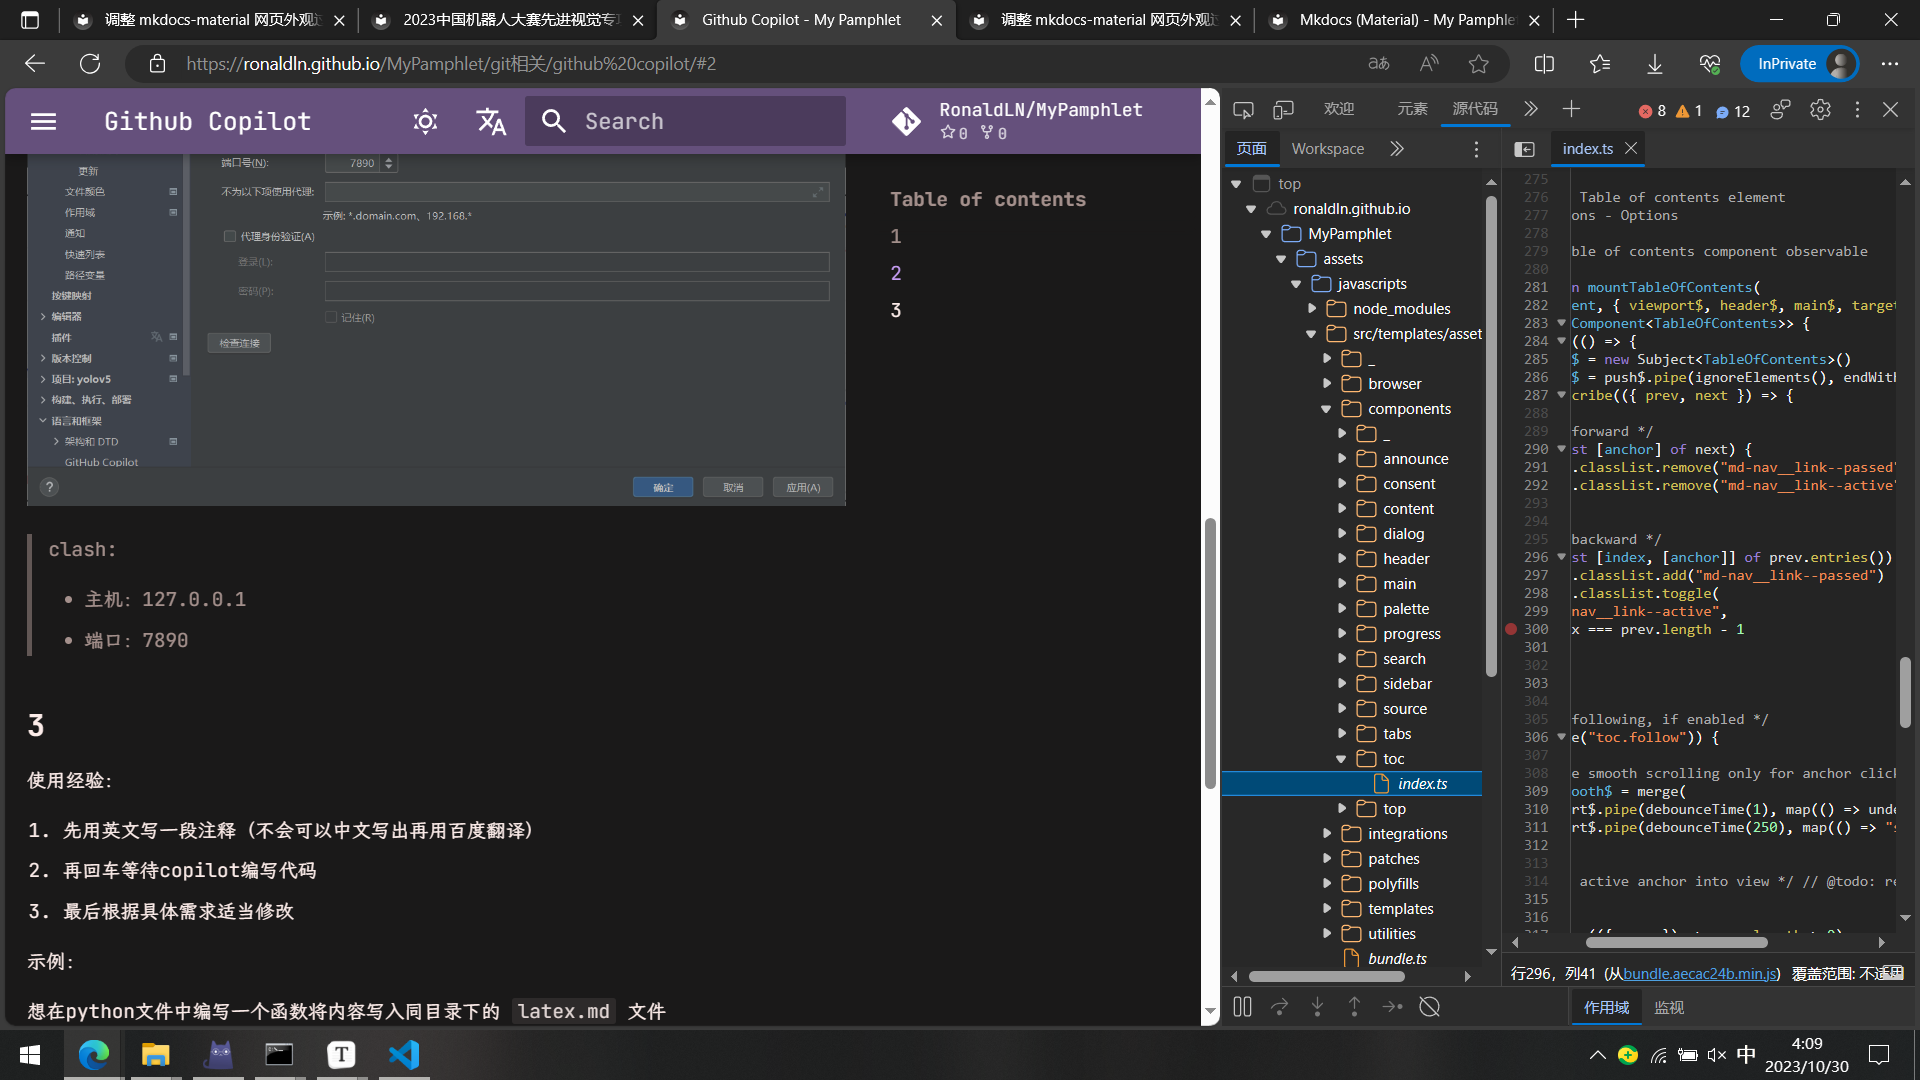Toggle the file navigator sidebar pane
This screenshot has width=1920, height=1080.
point(1524,149)
